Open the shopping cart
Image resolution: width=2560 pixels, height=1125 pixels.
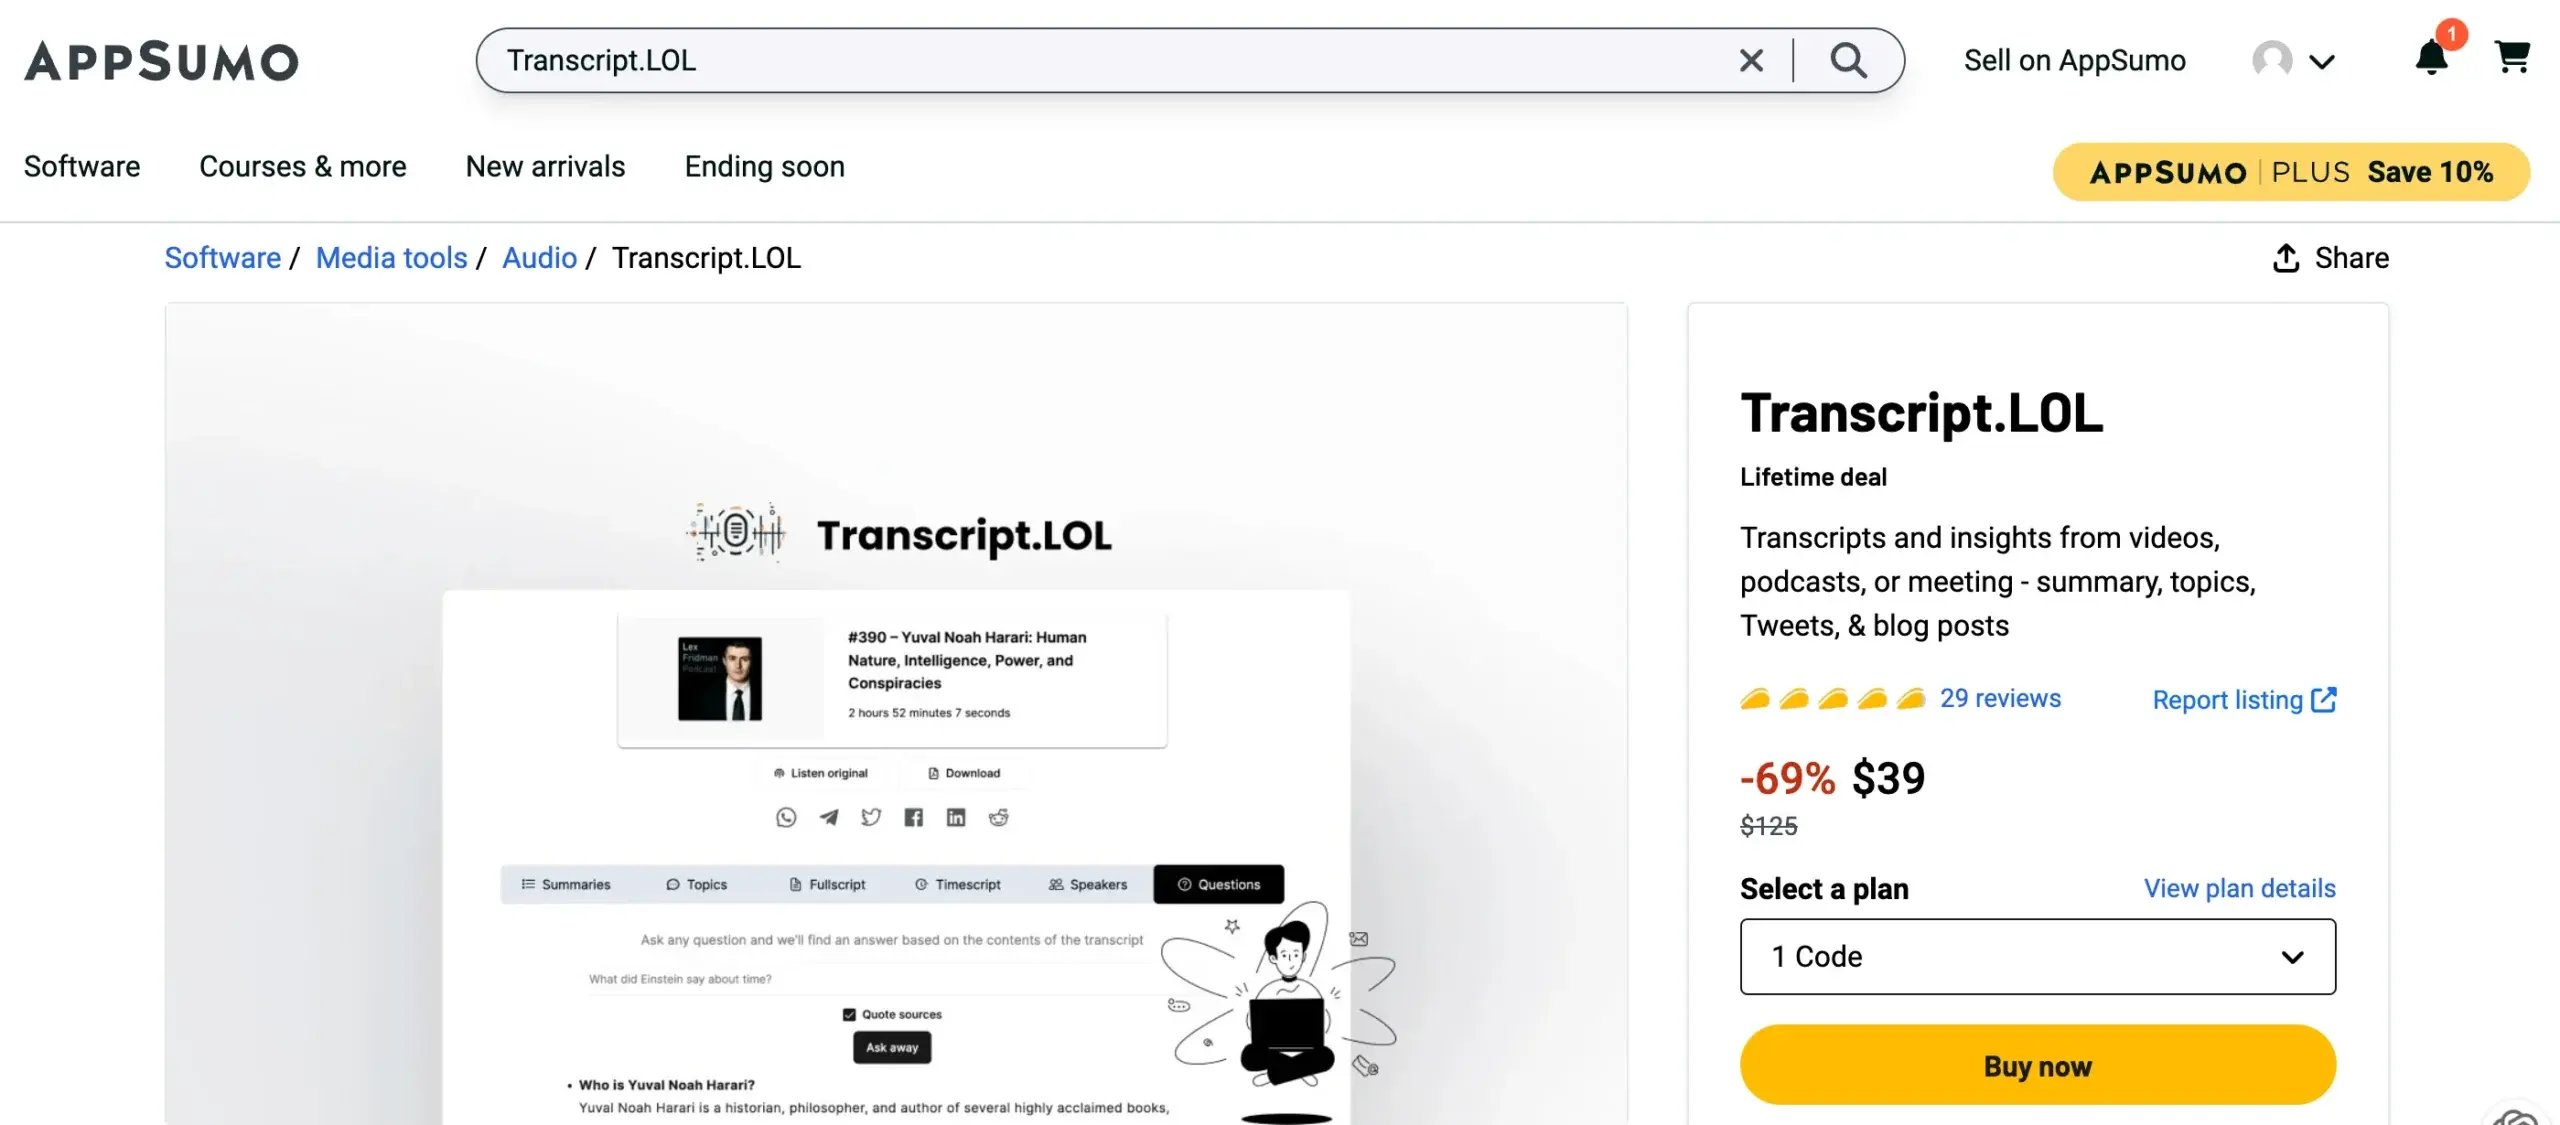(2512, 58)
